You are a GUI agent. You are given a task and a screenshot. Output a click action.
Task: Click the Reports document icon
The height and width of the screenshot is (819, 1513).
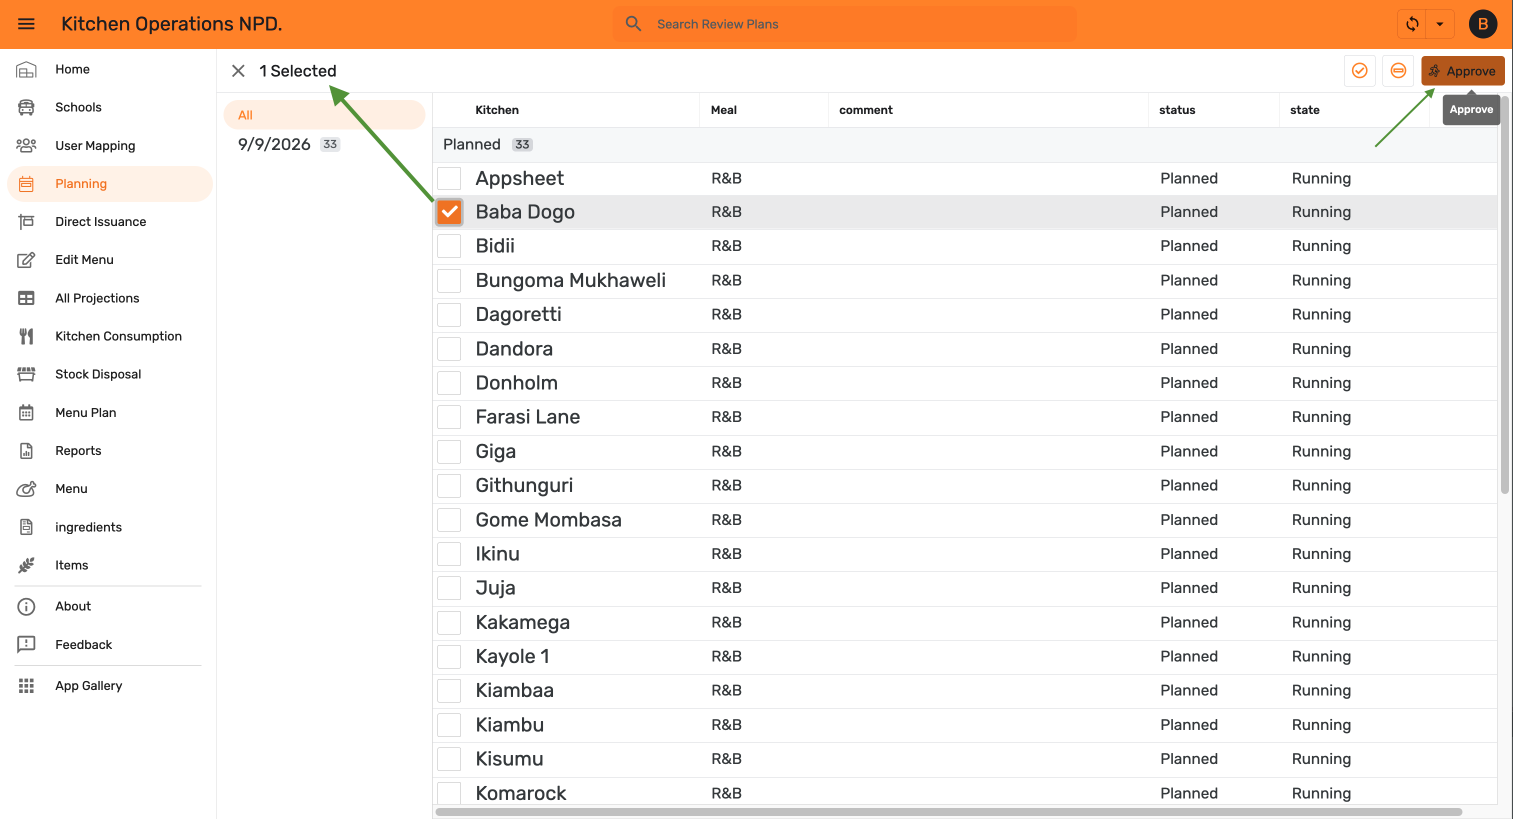pos(26,451)
